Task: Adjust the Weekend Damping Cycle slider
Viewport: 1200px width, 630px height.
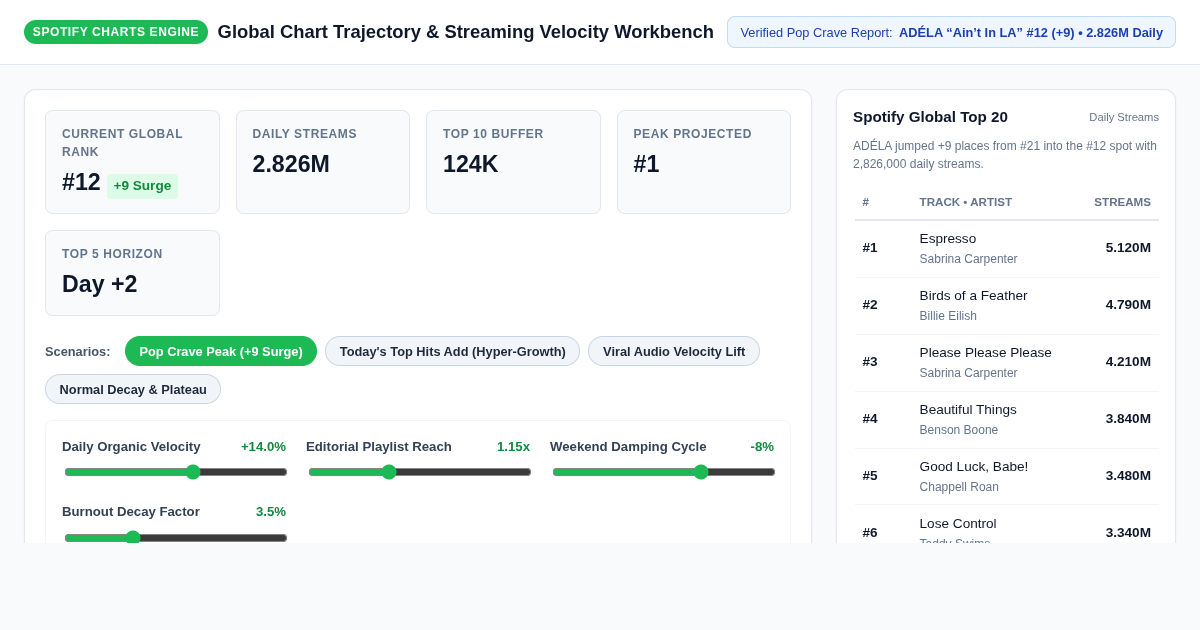Action: 664,472
